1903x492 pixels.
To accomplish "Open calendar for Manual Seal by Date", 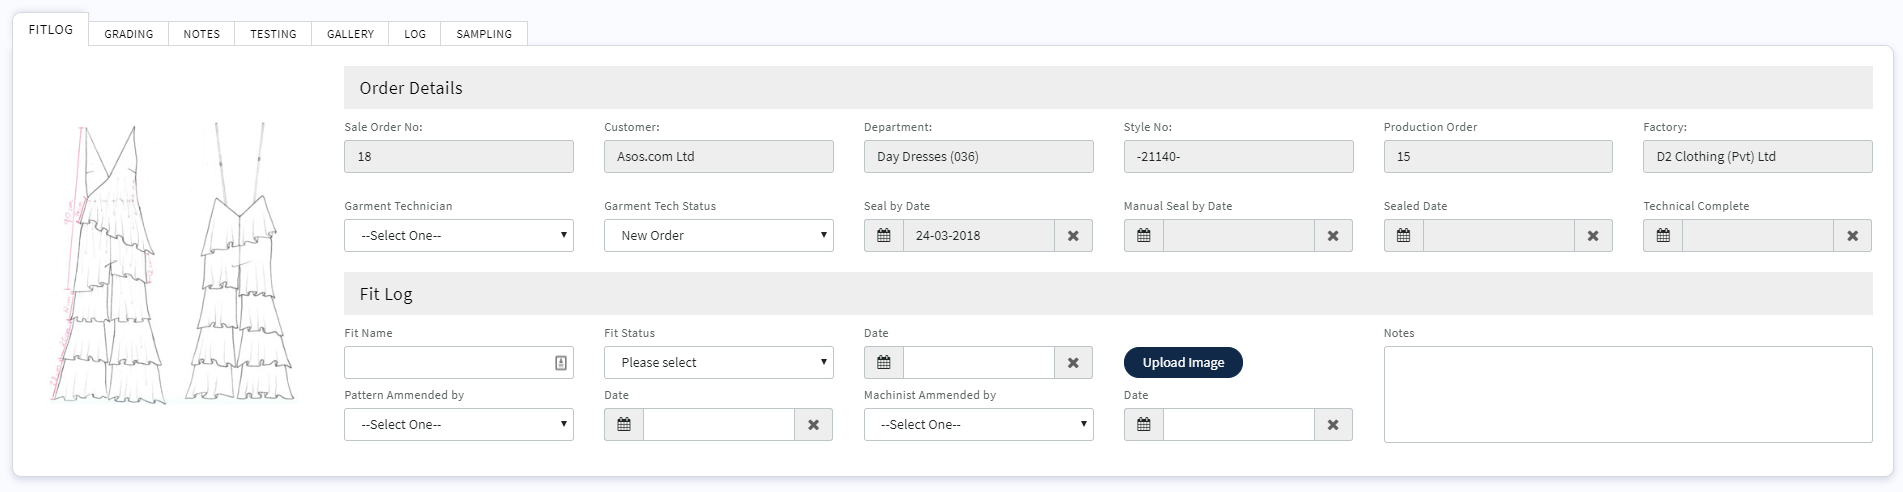I will coord(1144,236).
